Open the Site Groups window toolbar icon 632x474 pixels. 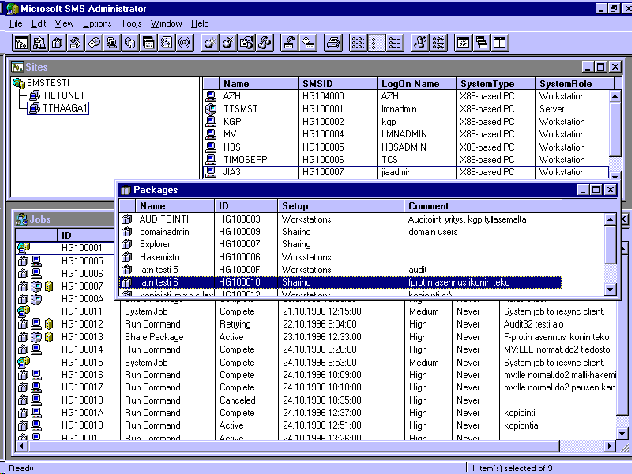point(130,42)
